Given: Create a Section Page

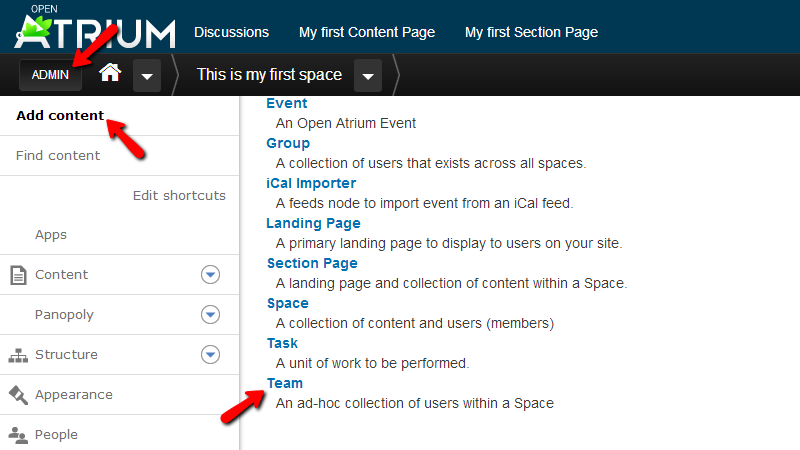Looking at the screenshot, I should tap(312, 263).
